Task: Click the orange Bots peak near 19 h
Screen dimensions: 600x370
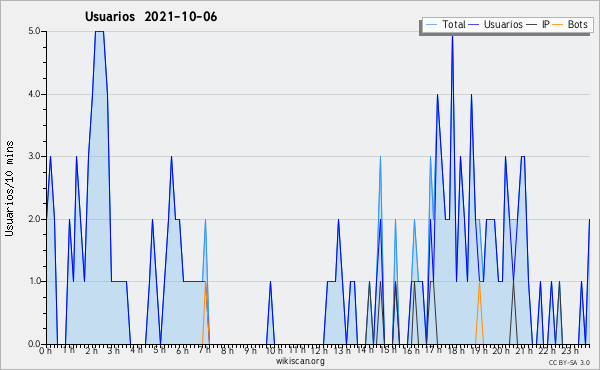Action: pyautogui.click(x=479, y=282)
